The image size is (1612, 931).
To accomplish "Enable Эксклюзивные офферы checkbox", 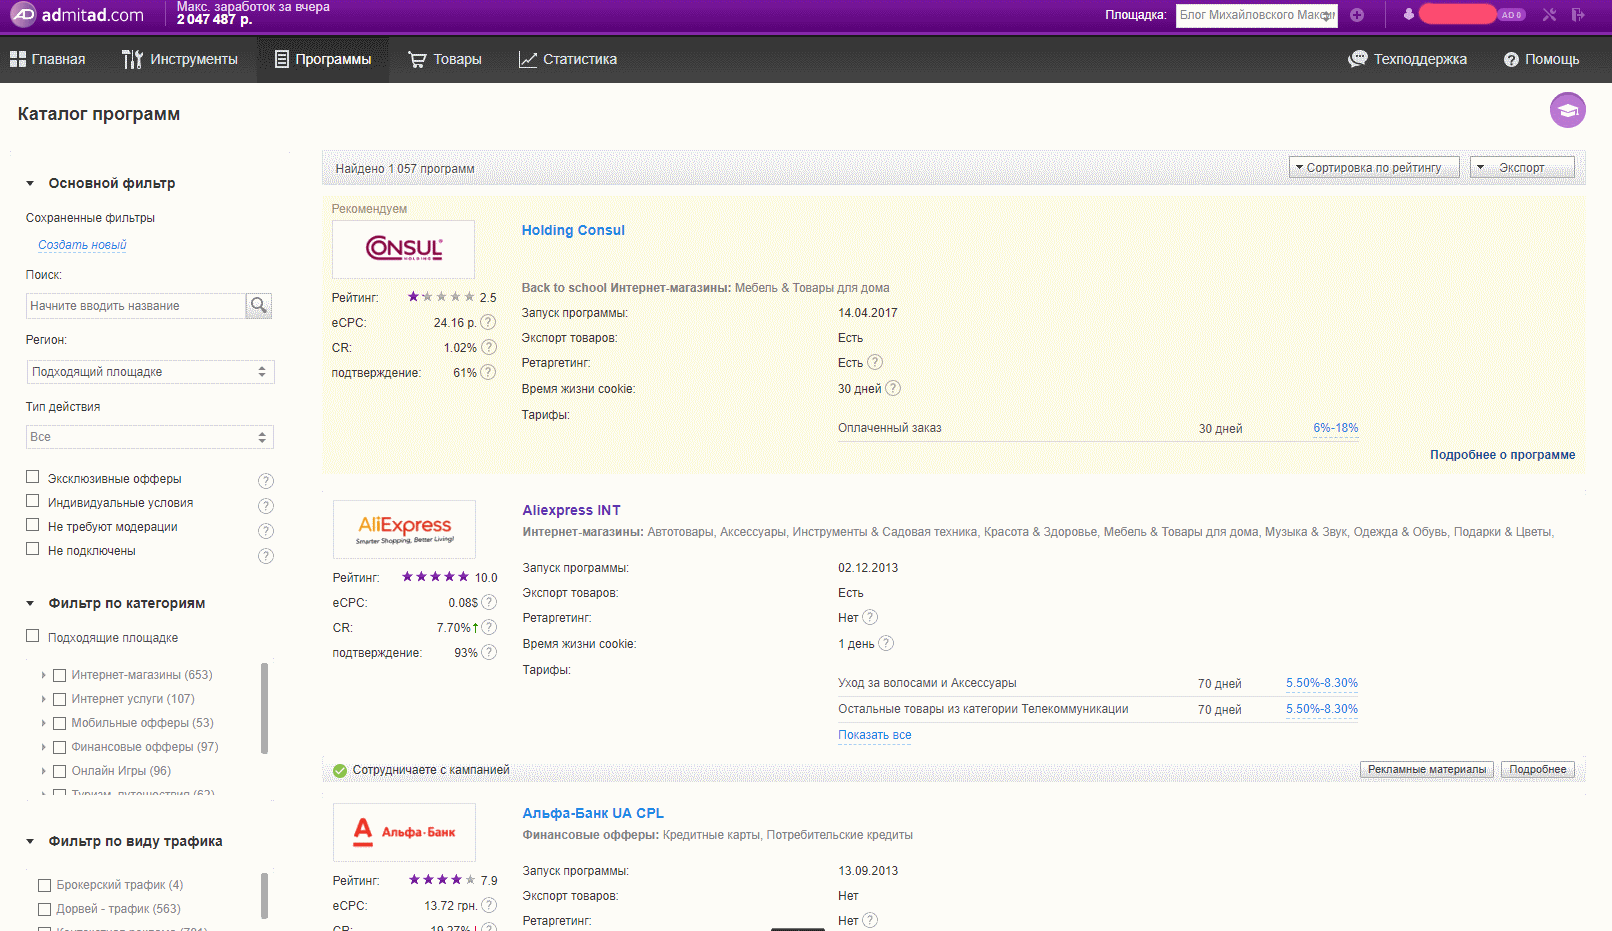I will tap(33, 477).
